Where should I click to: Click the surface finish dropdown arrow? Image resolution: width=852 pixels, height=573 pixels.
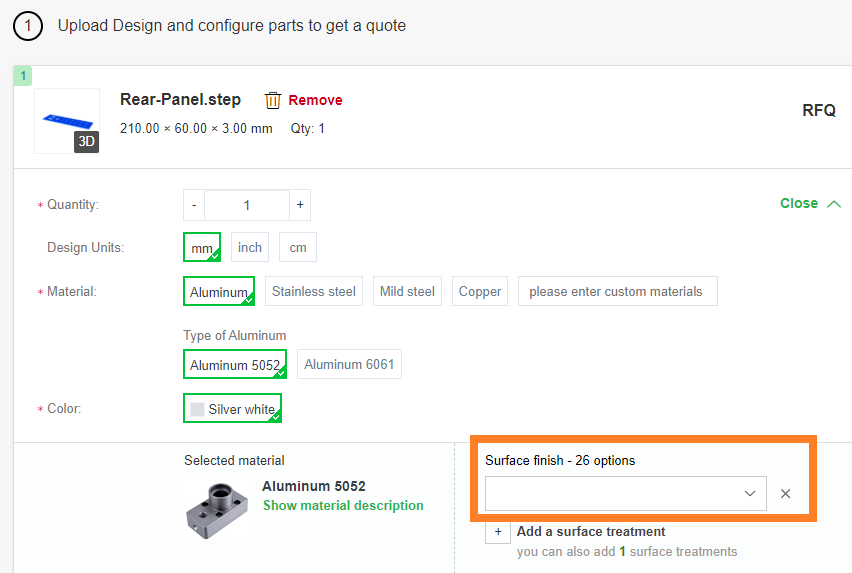[750, 494]
